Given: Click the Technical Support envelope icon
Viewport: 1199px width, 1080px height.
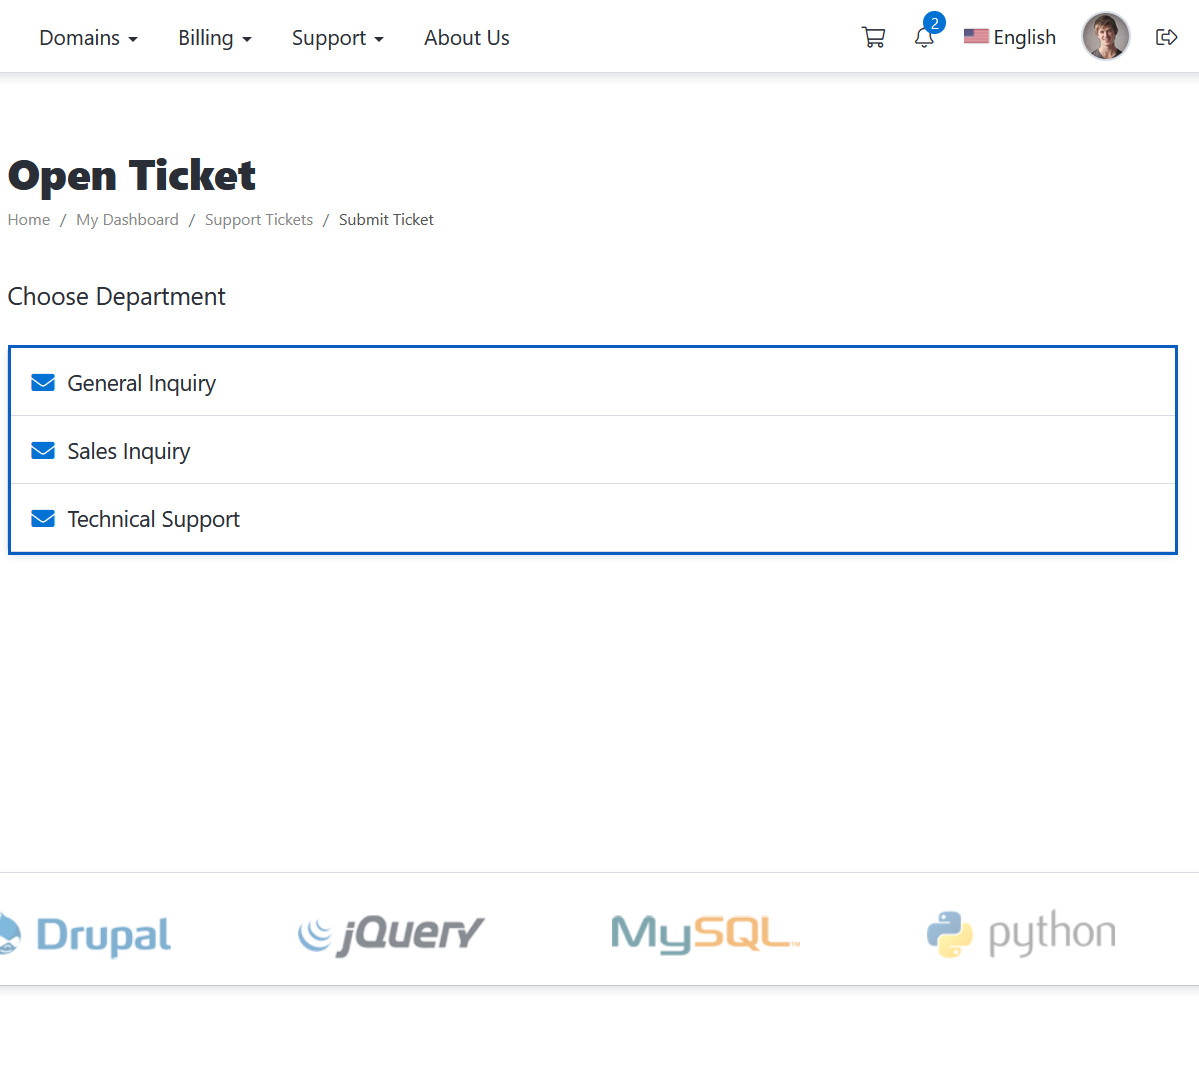Looking at the screenshot, I should coord(43,519).
